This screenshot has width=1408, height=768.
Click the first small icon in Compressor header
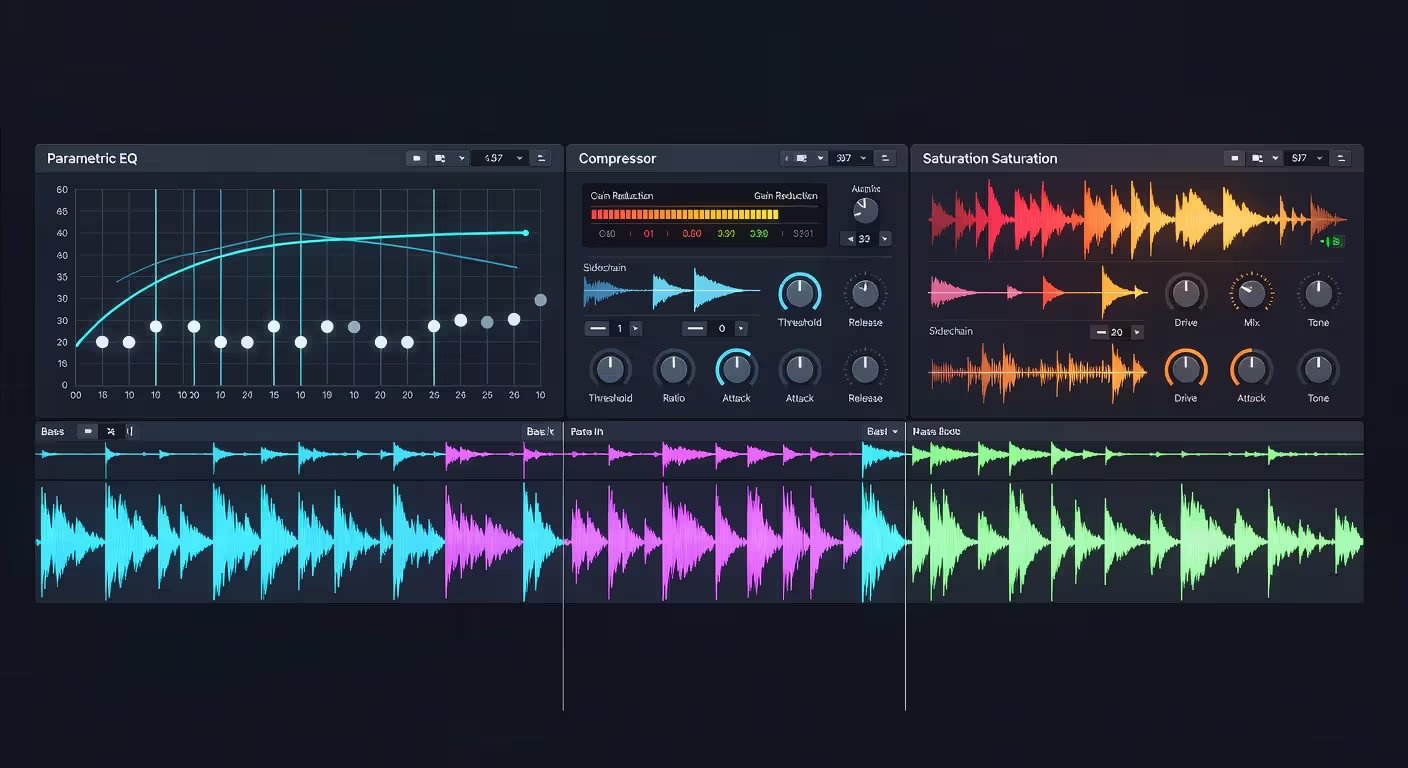pyautogui.click(x=788, y=158)
